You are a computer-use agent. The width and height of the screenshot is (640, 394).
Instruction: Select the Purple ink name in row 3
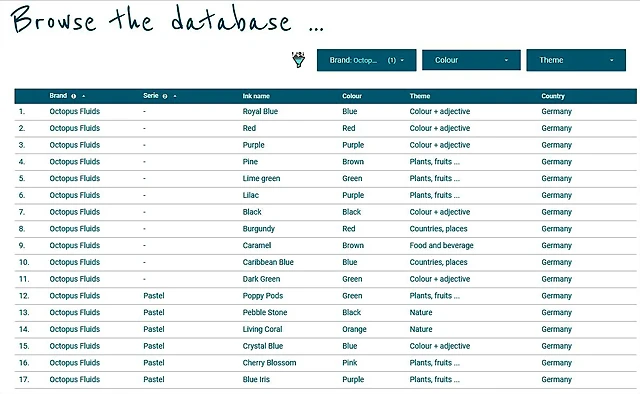pos(253,145)
